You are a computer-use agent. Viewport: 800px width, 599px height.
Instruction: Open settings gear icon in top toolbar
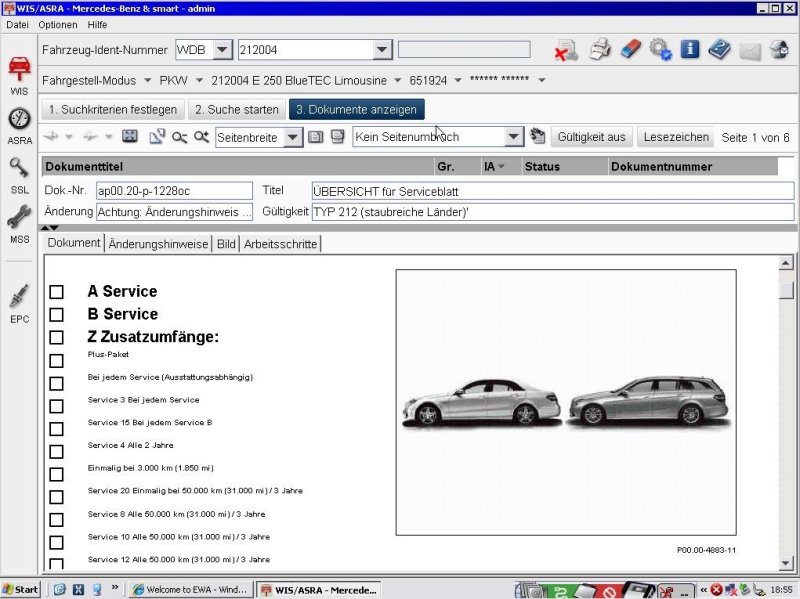pyautogui.click(x=660, y=50)
